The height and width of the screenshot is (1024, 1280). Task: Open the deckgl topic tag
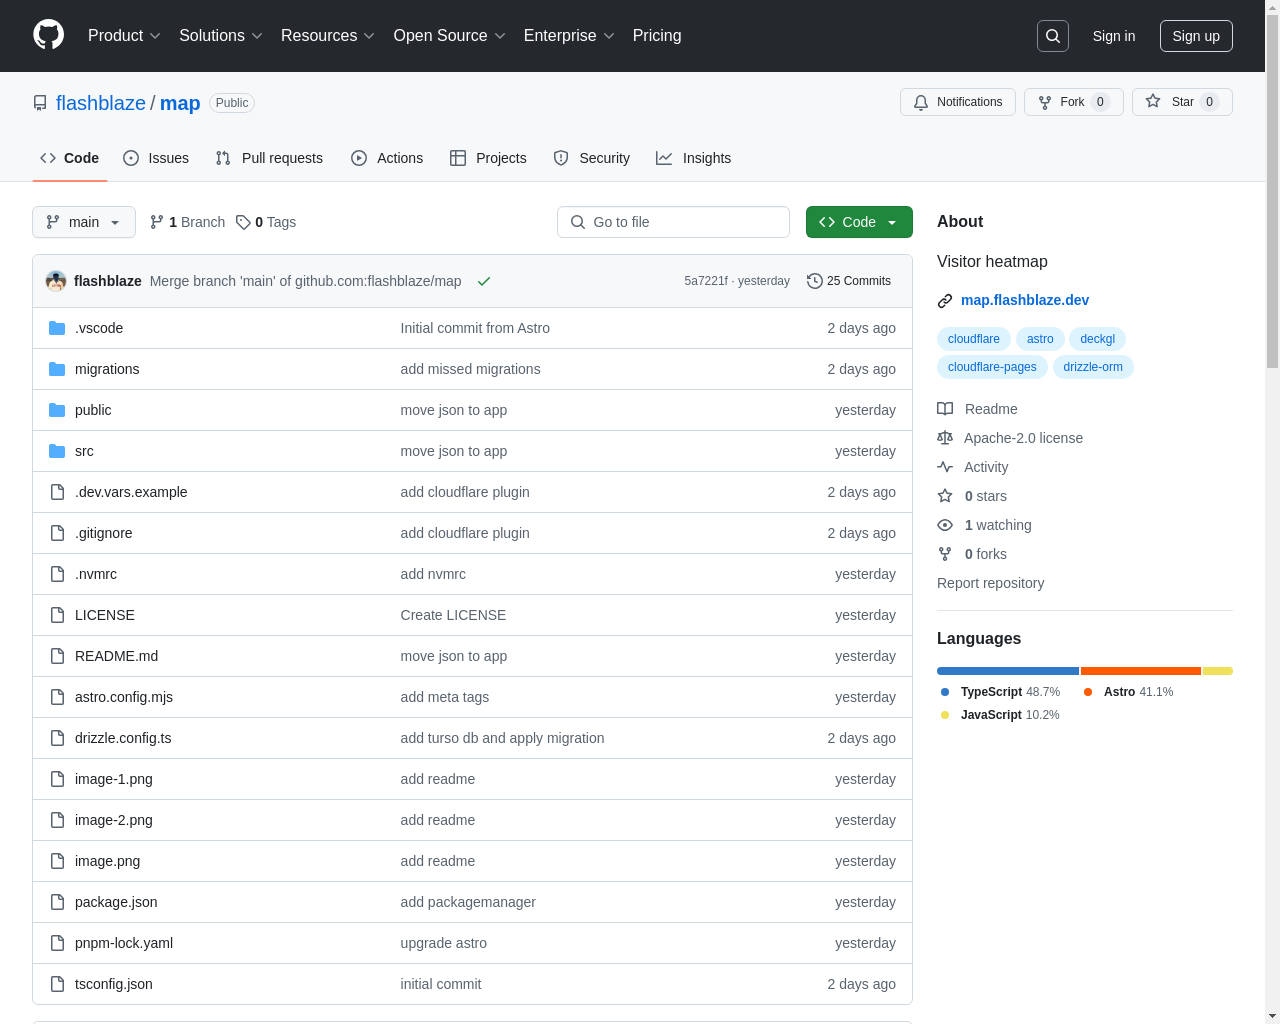click(1097, 339)
